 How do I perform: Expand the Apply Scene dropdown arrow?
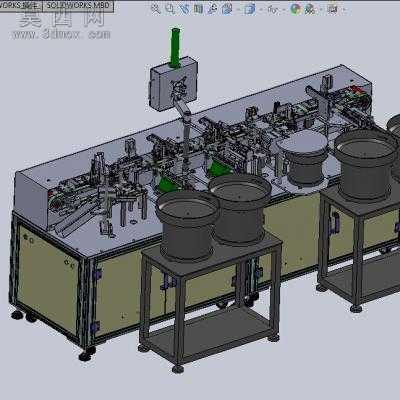pyautogui.click(x=321, y=9)
